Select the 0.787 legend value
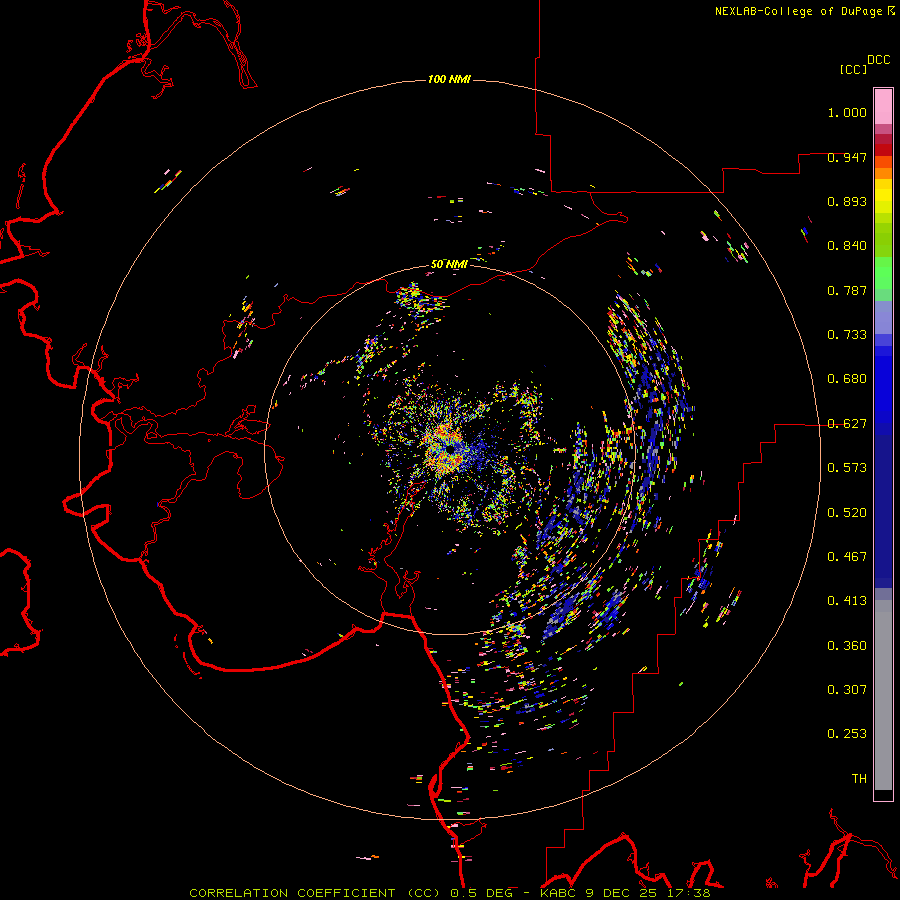Viewport: 900px width, 900px height. click(x=847, y=290)
